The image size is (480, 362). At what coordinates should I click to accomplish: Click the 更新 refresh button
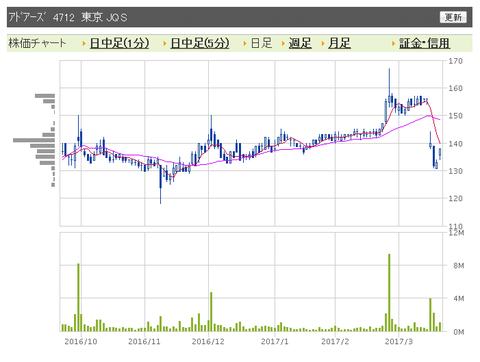tap(453, 17)
